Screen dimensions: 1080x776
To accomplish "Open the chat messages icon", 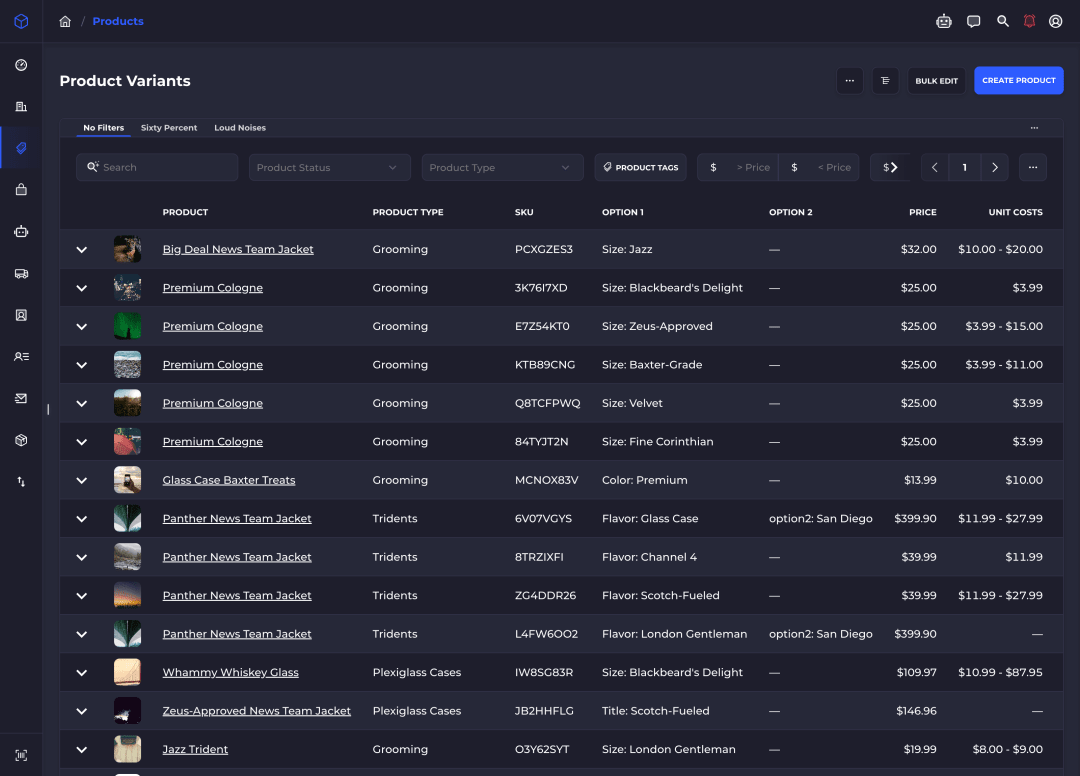I will [x=973, y=21].
